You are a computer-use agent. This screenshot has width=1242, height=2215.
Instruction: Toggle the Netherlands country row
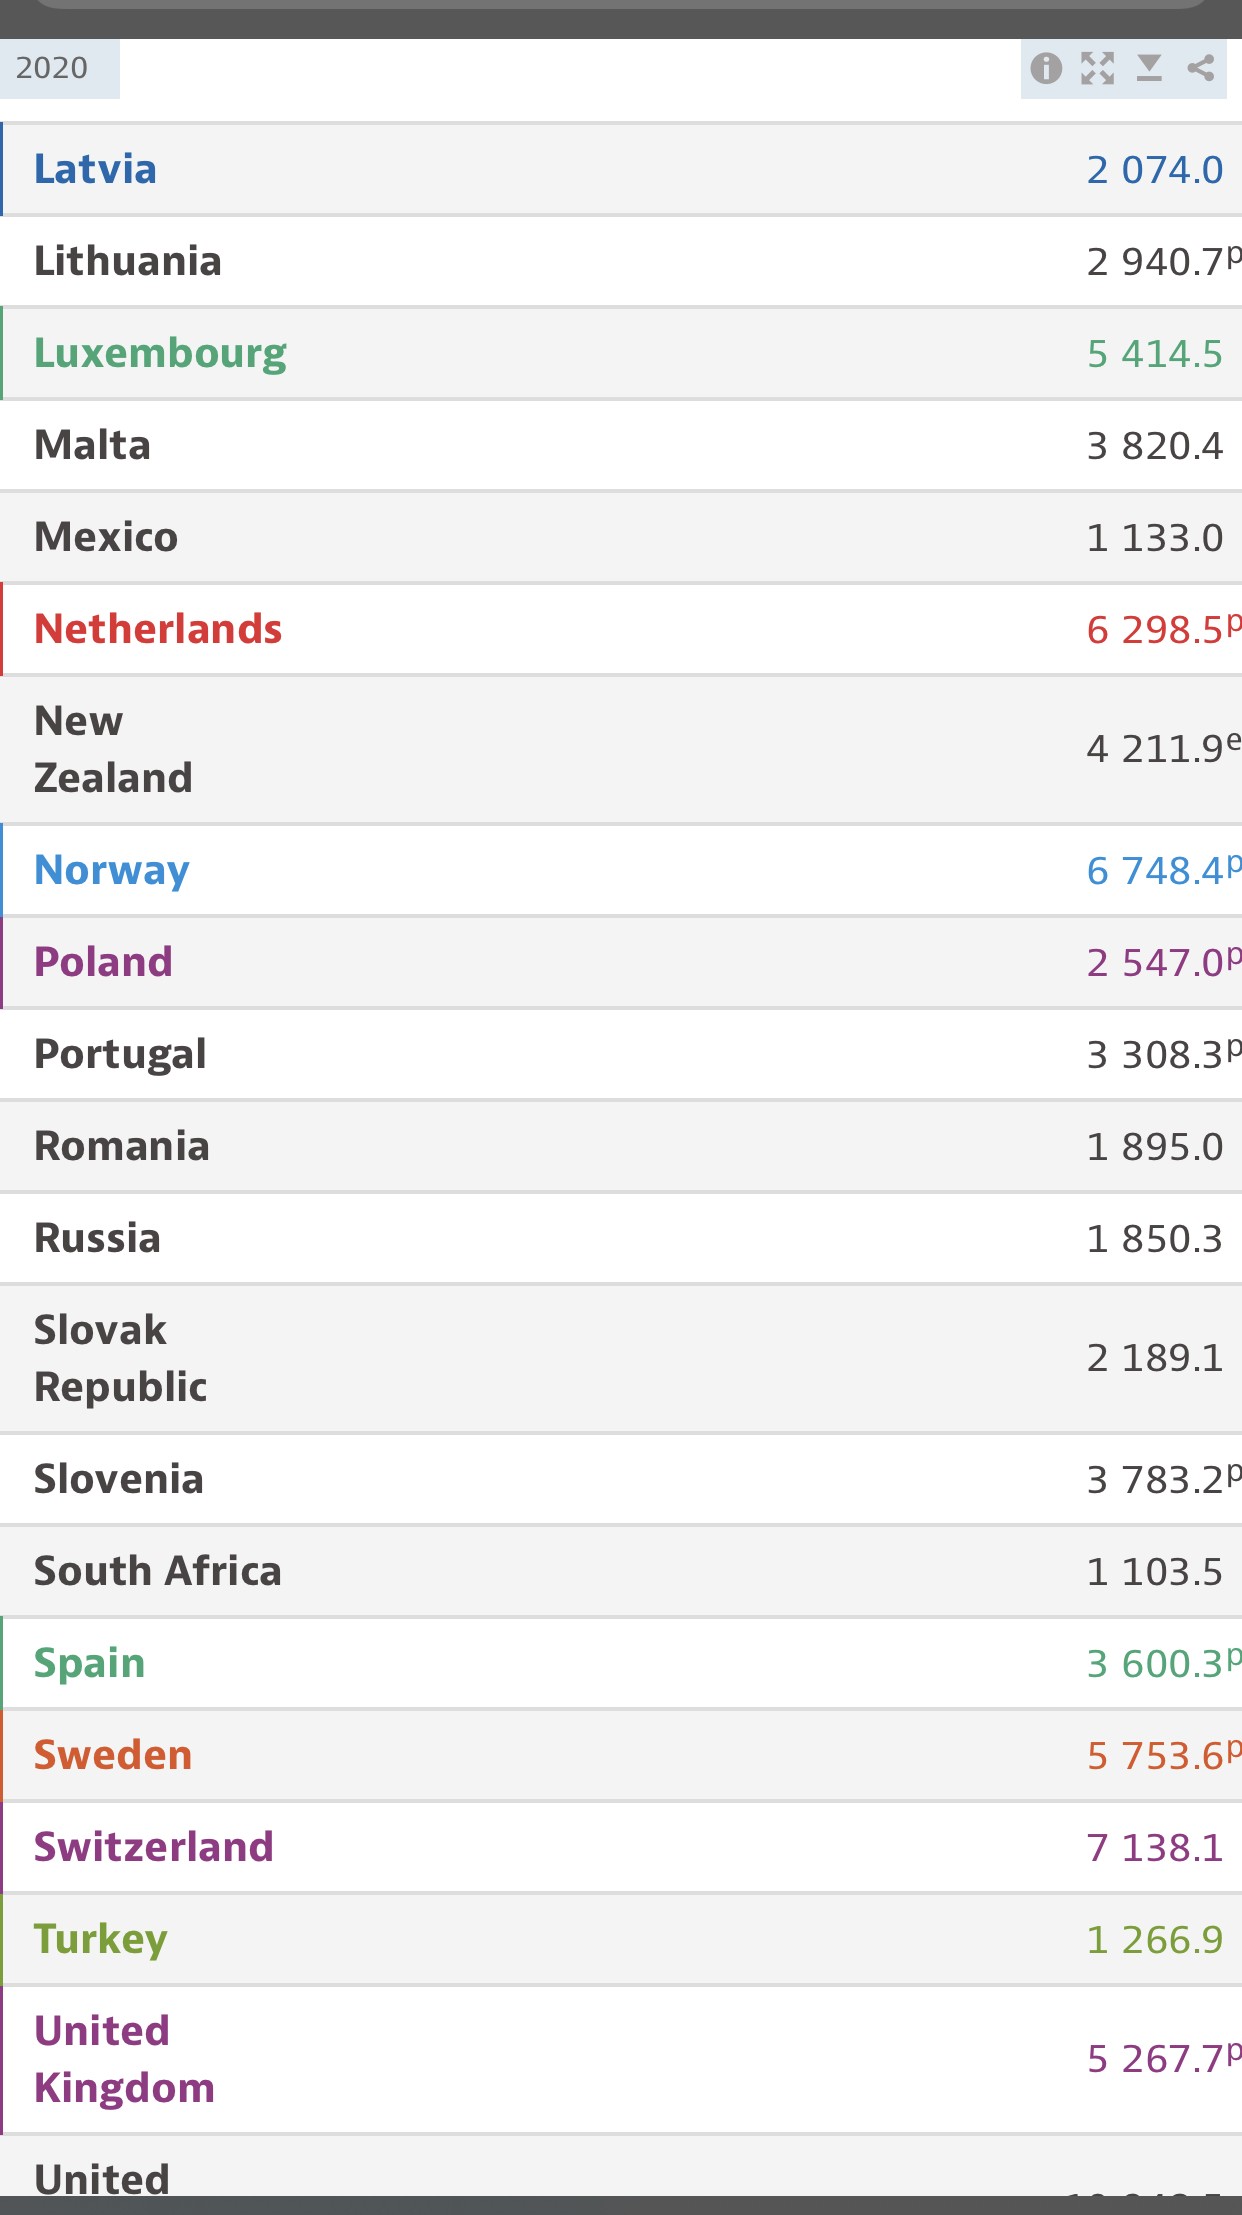click(621, 629)
